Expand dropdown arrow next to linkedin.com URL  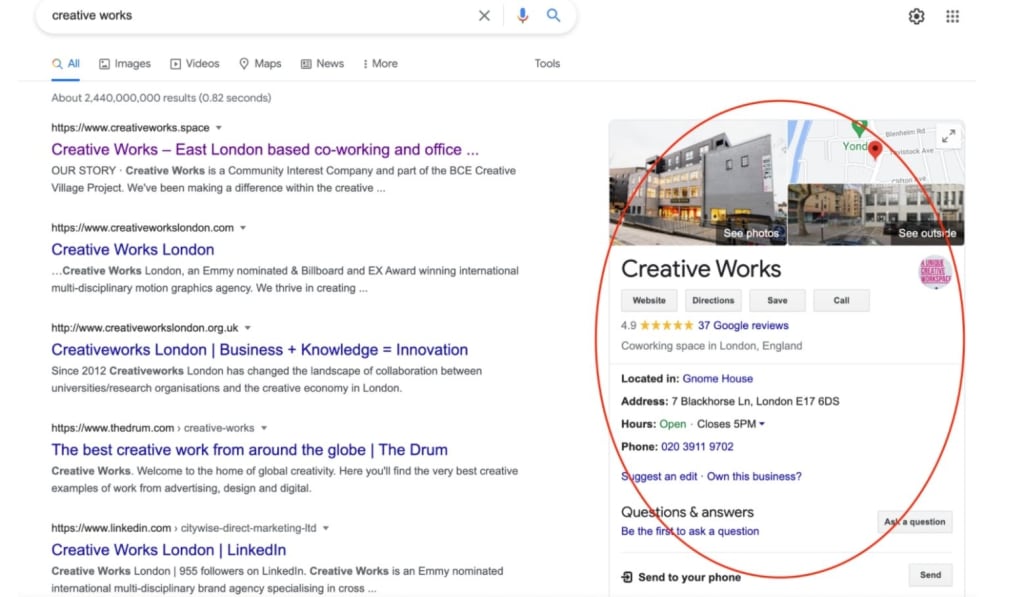(x=325, y=528)
